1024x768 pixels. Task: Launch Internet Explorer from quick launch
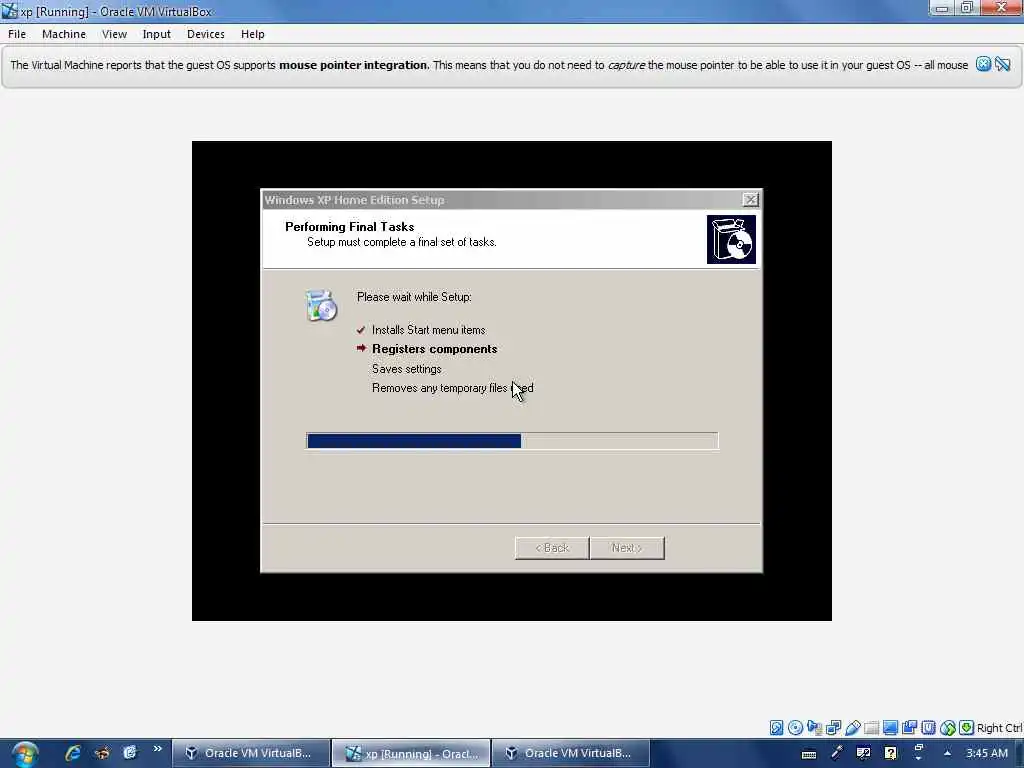[72, 753]
